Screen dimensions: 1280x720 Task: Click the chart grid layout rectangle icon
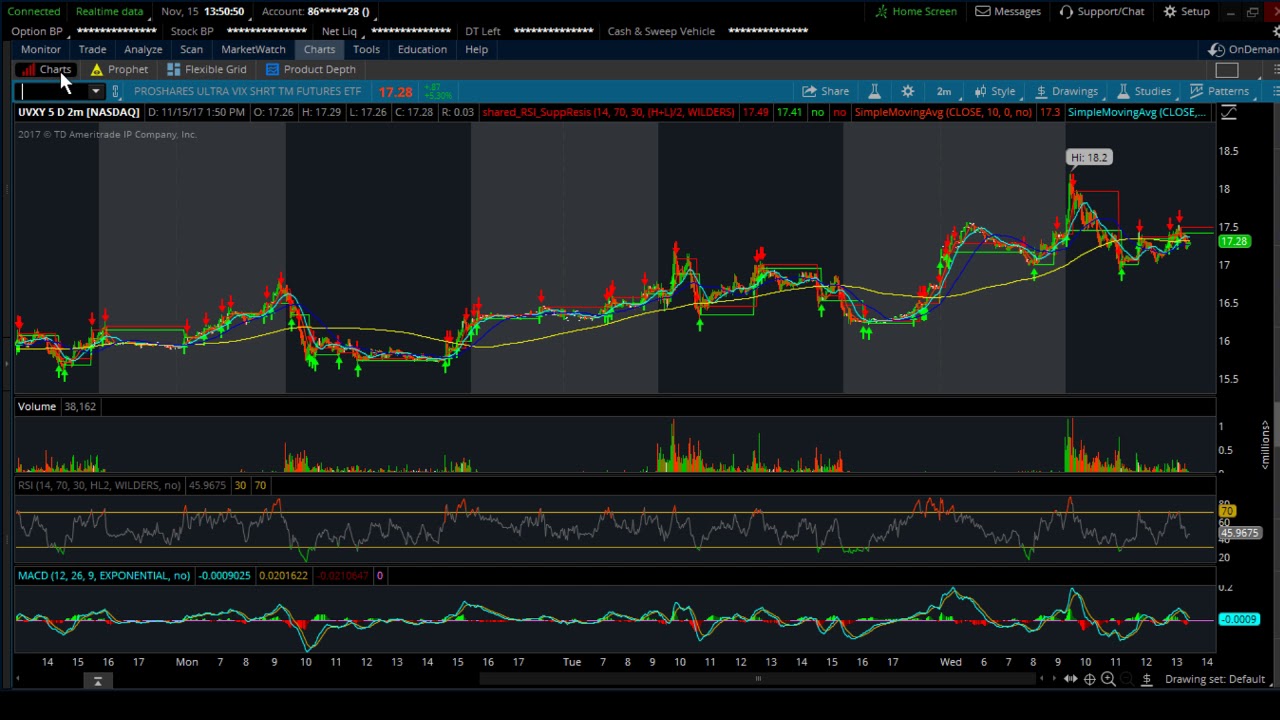tap(1227, 69)
